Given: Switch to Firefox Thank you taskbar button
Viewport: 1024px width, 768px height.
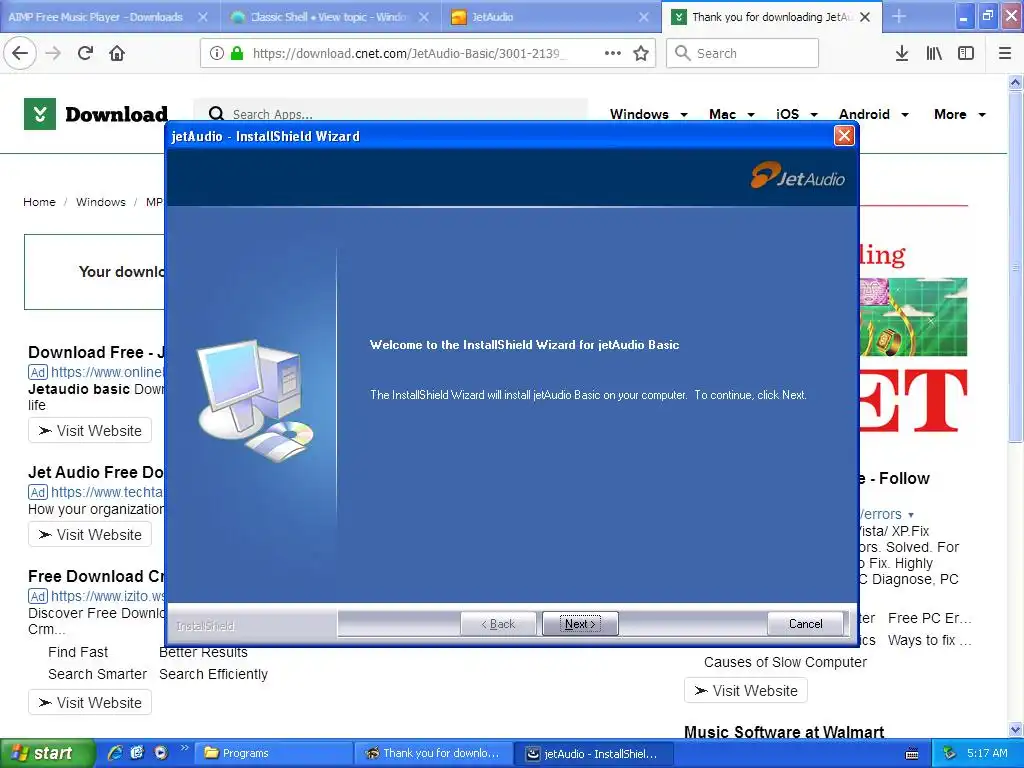Looking at the screenshot, I should 433,753.
